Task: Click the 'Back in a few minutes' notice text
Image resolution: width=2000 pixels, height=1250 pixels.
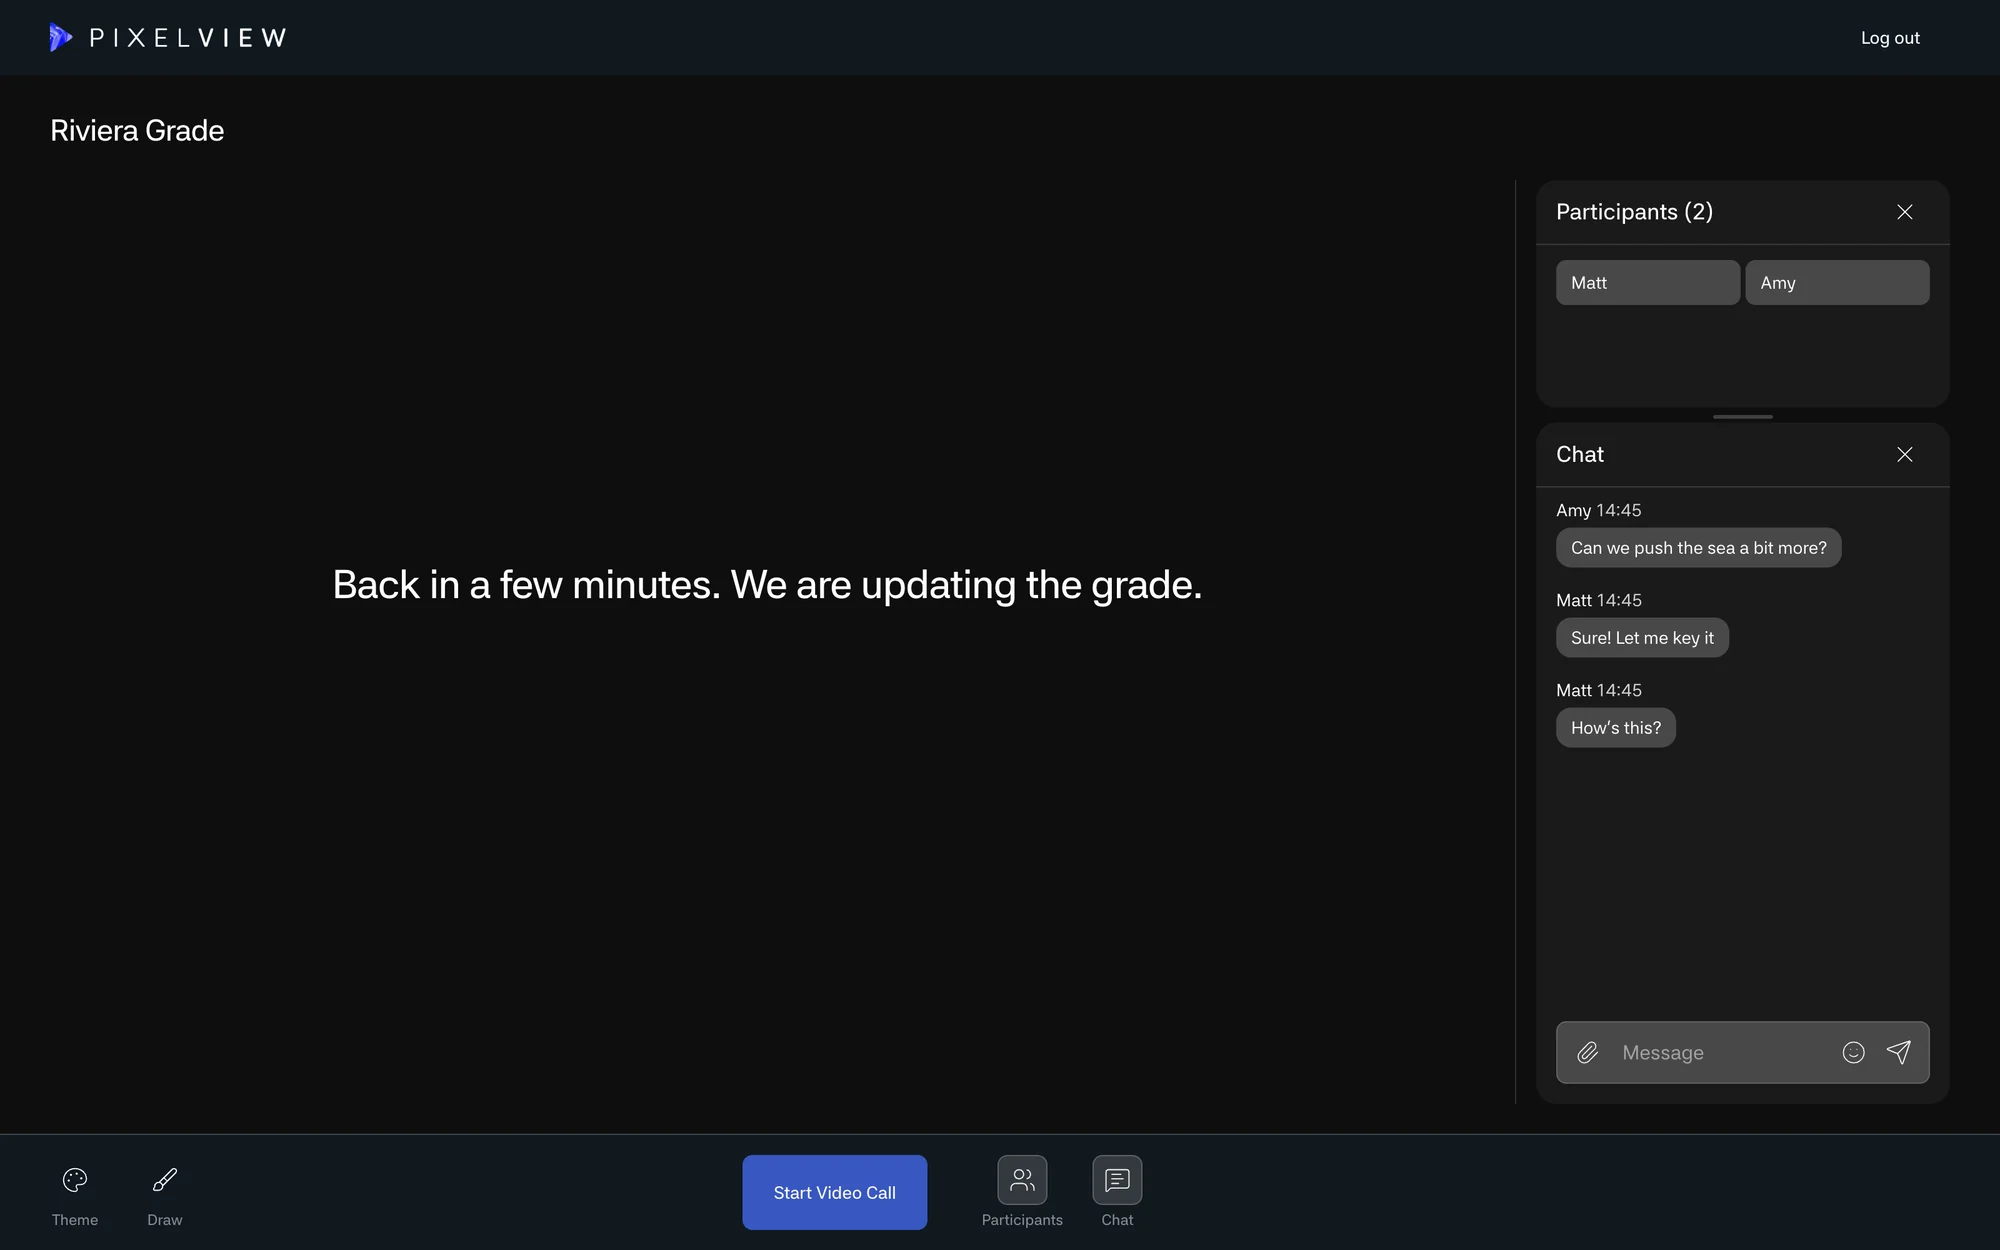Action: pyautogui.click(x=767, y=585)
